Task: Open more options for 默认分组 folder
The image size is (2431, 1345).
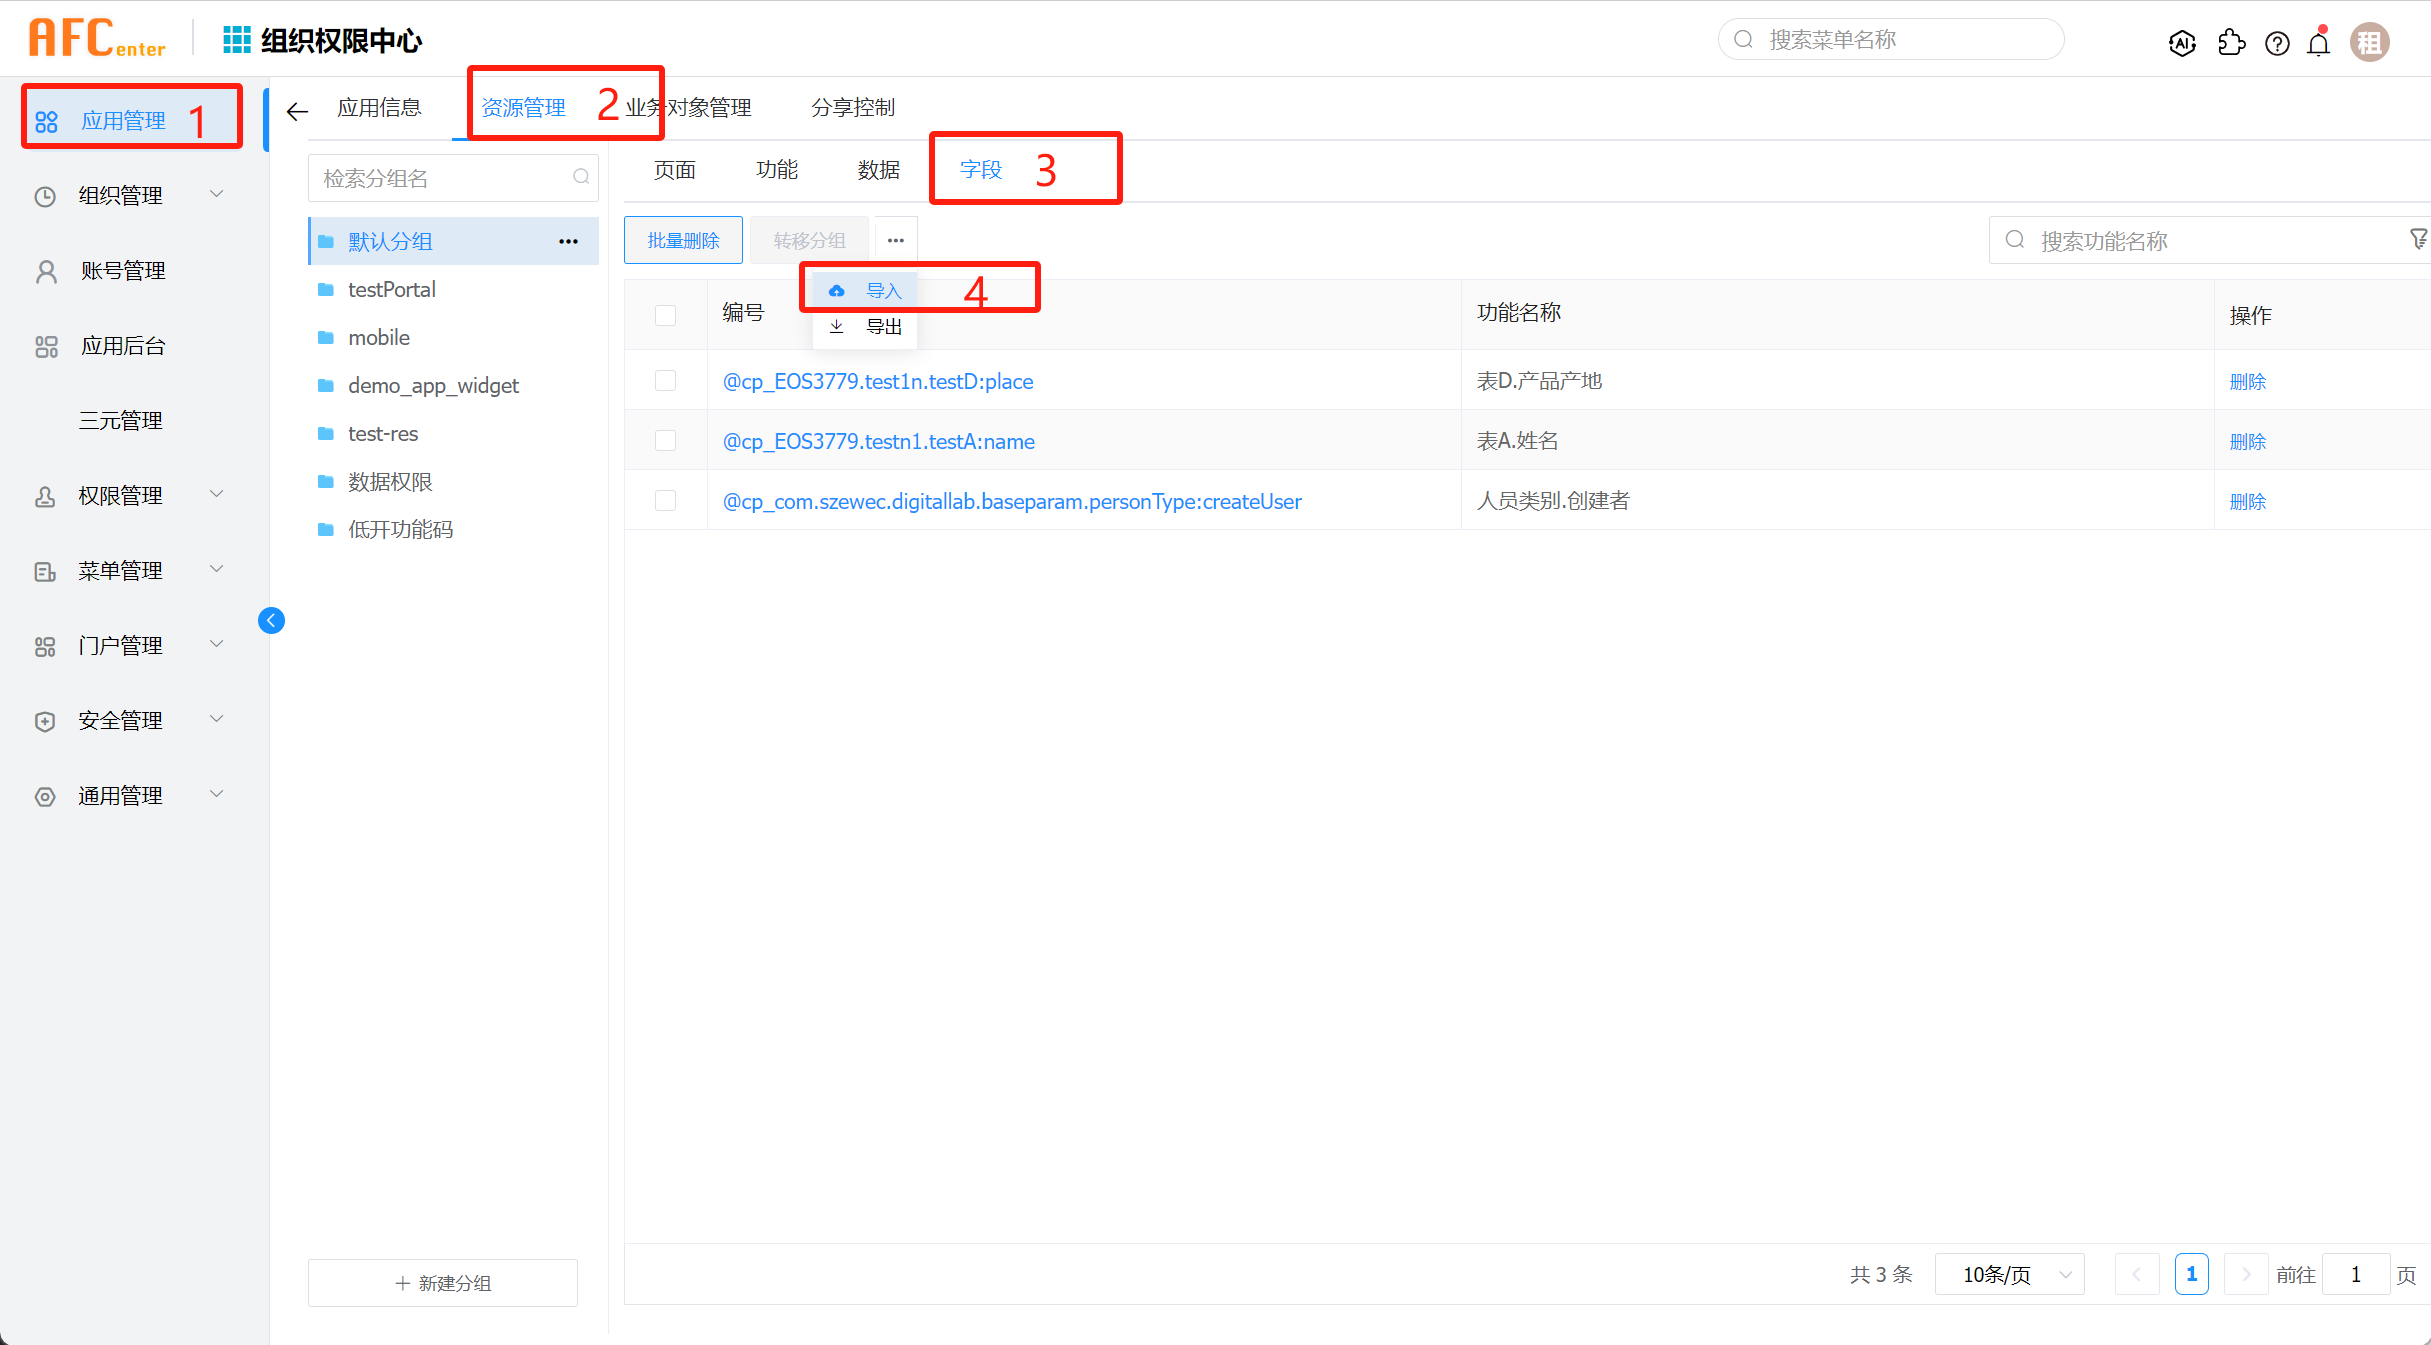Action: 568,241
